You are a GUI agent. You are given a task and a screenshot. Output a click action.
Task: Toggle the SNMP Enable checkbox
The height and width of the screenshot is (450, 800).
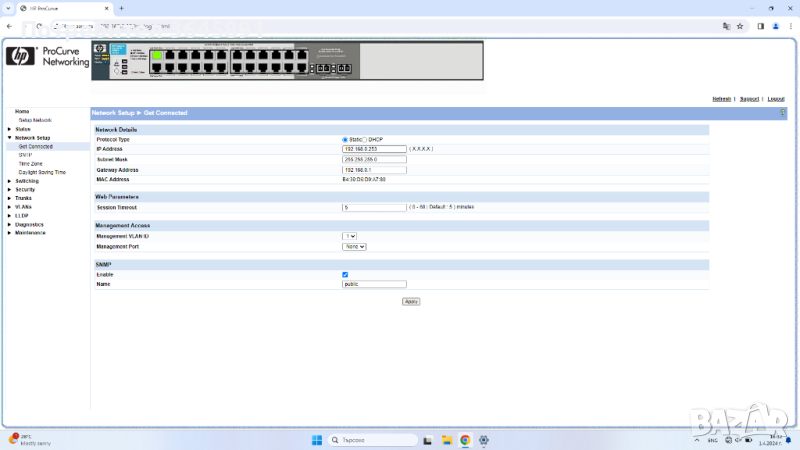[x=345, y=274]
